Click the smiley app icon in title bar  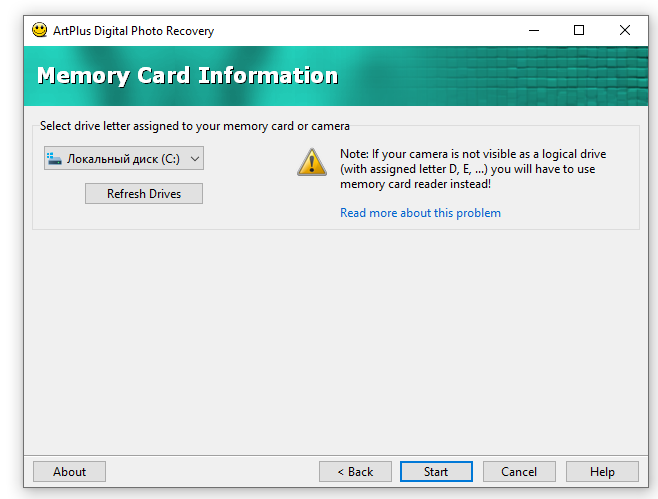tap(39, 30)
